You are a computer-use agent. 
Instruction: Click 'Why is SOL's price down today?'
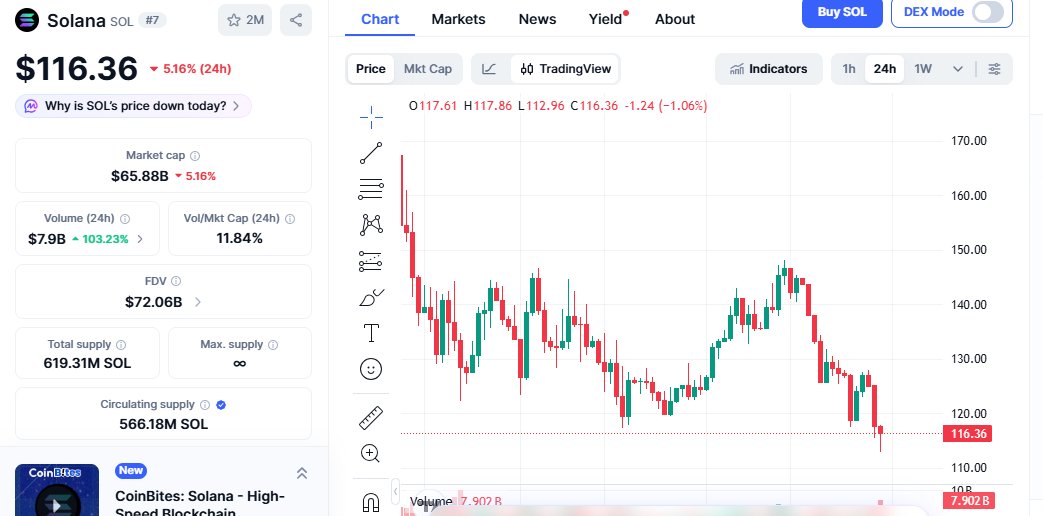tap(134, 106)
